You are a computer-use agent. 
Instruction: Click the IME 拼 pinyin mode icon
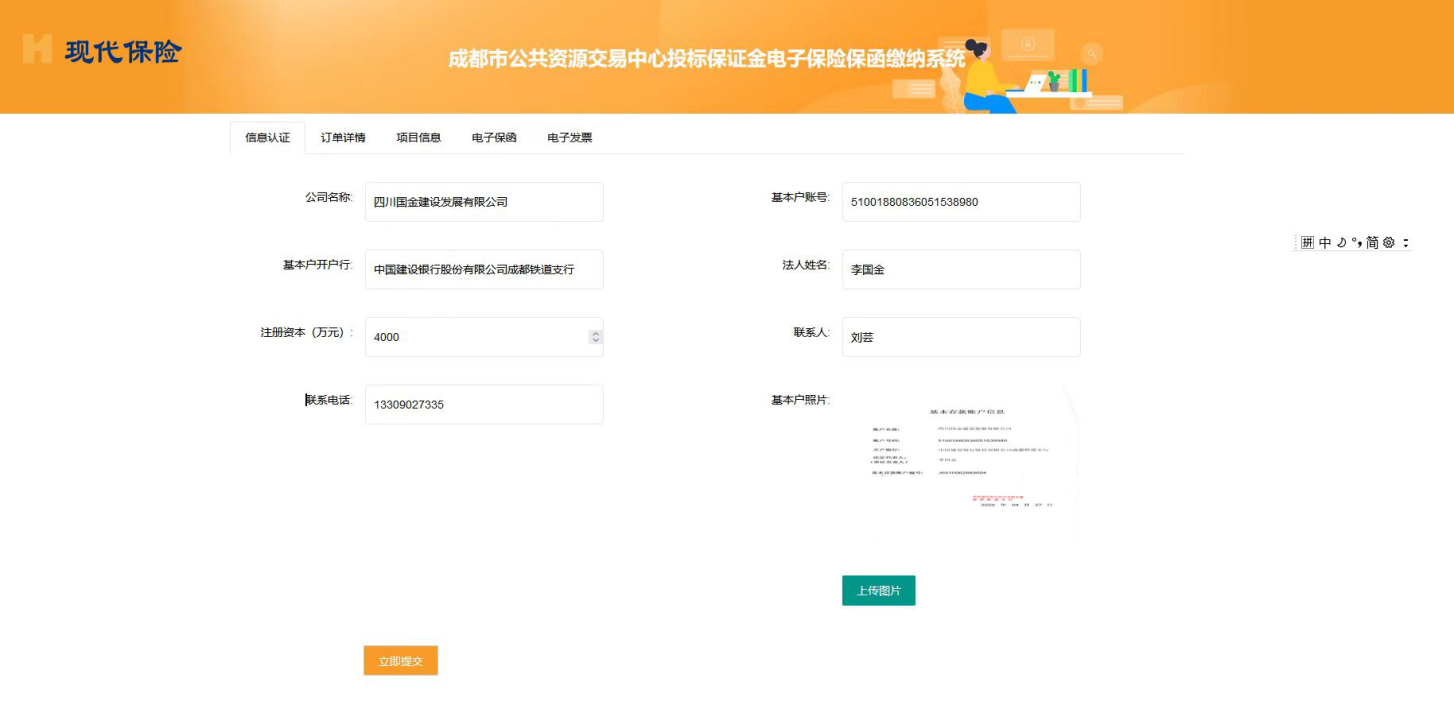[x=1307, y=243]
